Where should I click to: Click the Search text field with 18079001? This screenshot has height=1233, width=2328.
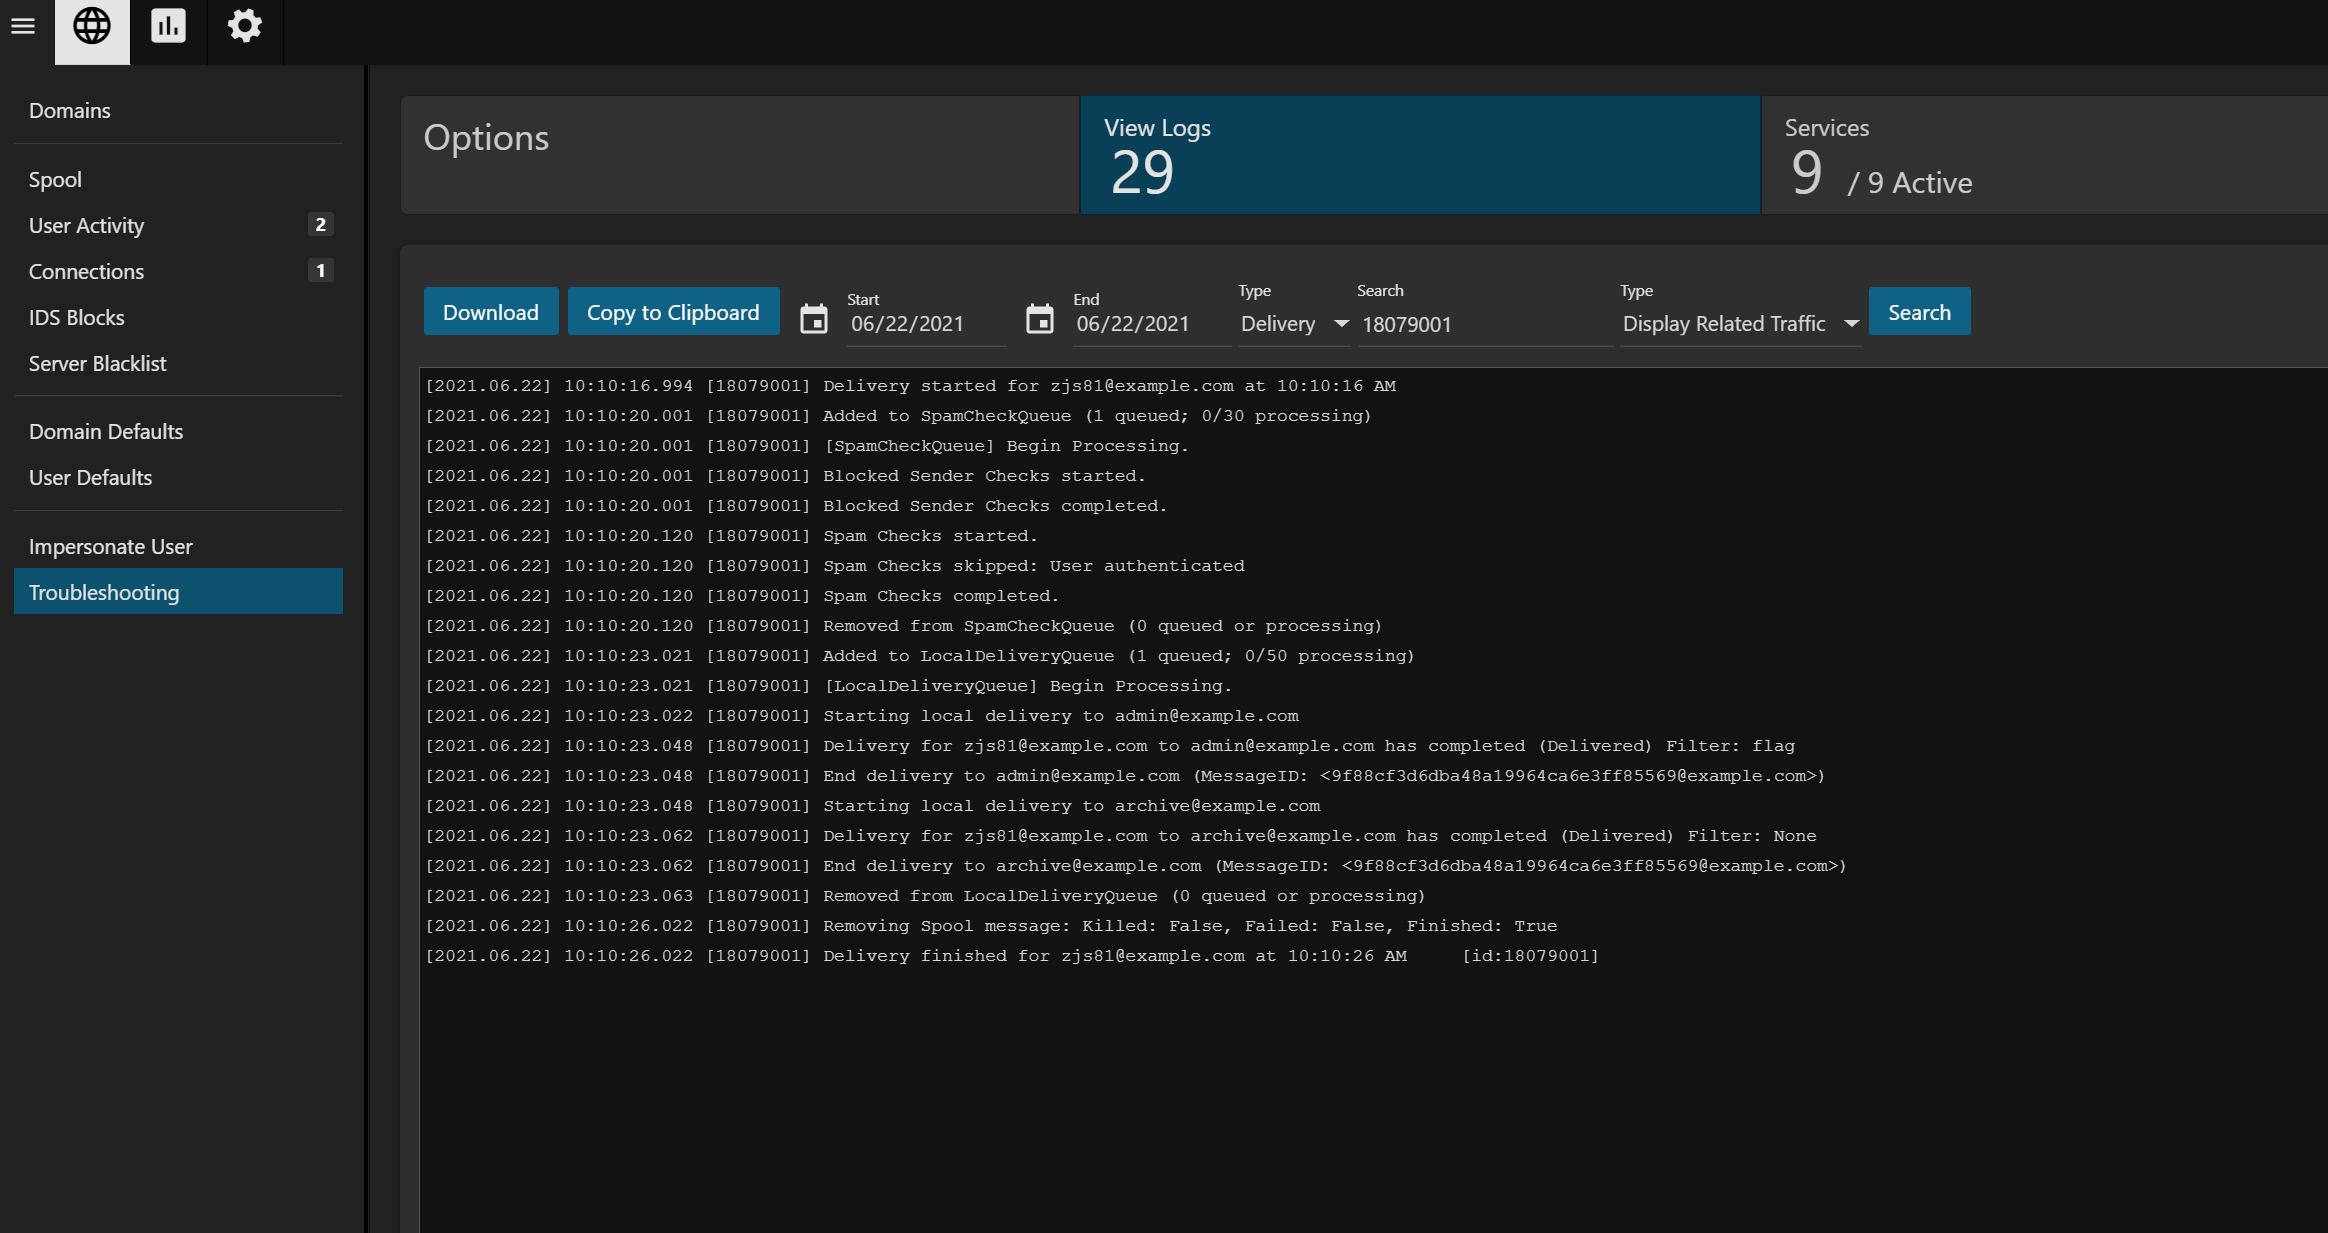(1483, 324)
